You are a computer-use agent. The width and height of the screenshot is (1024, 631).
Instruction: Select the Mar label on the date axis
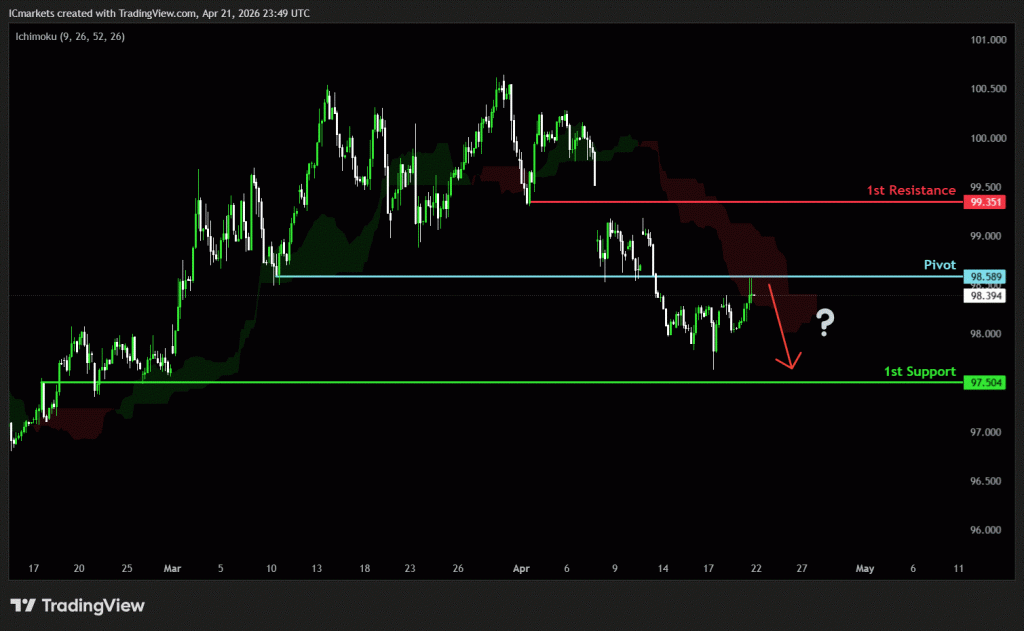pyautogui.click(x=172, y=568)
